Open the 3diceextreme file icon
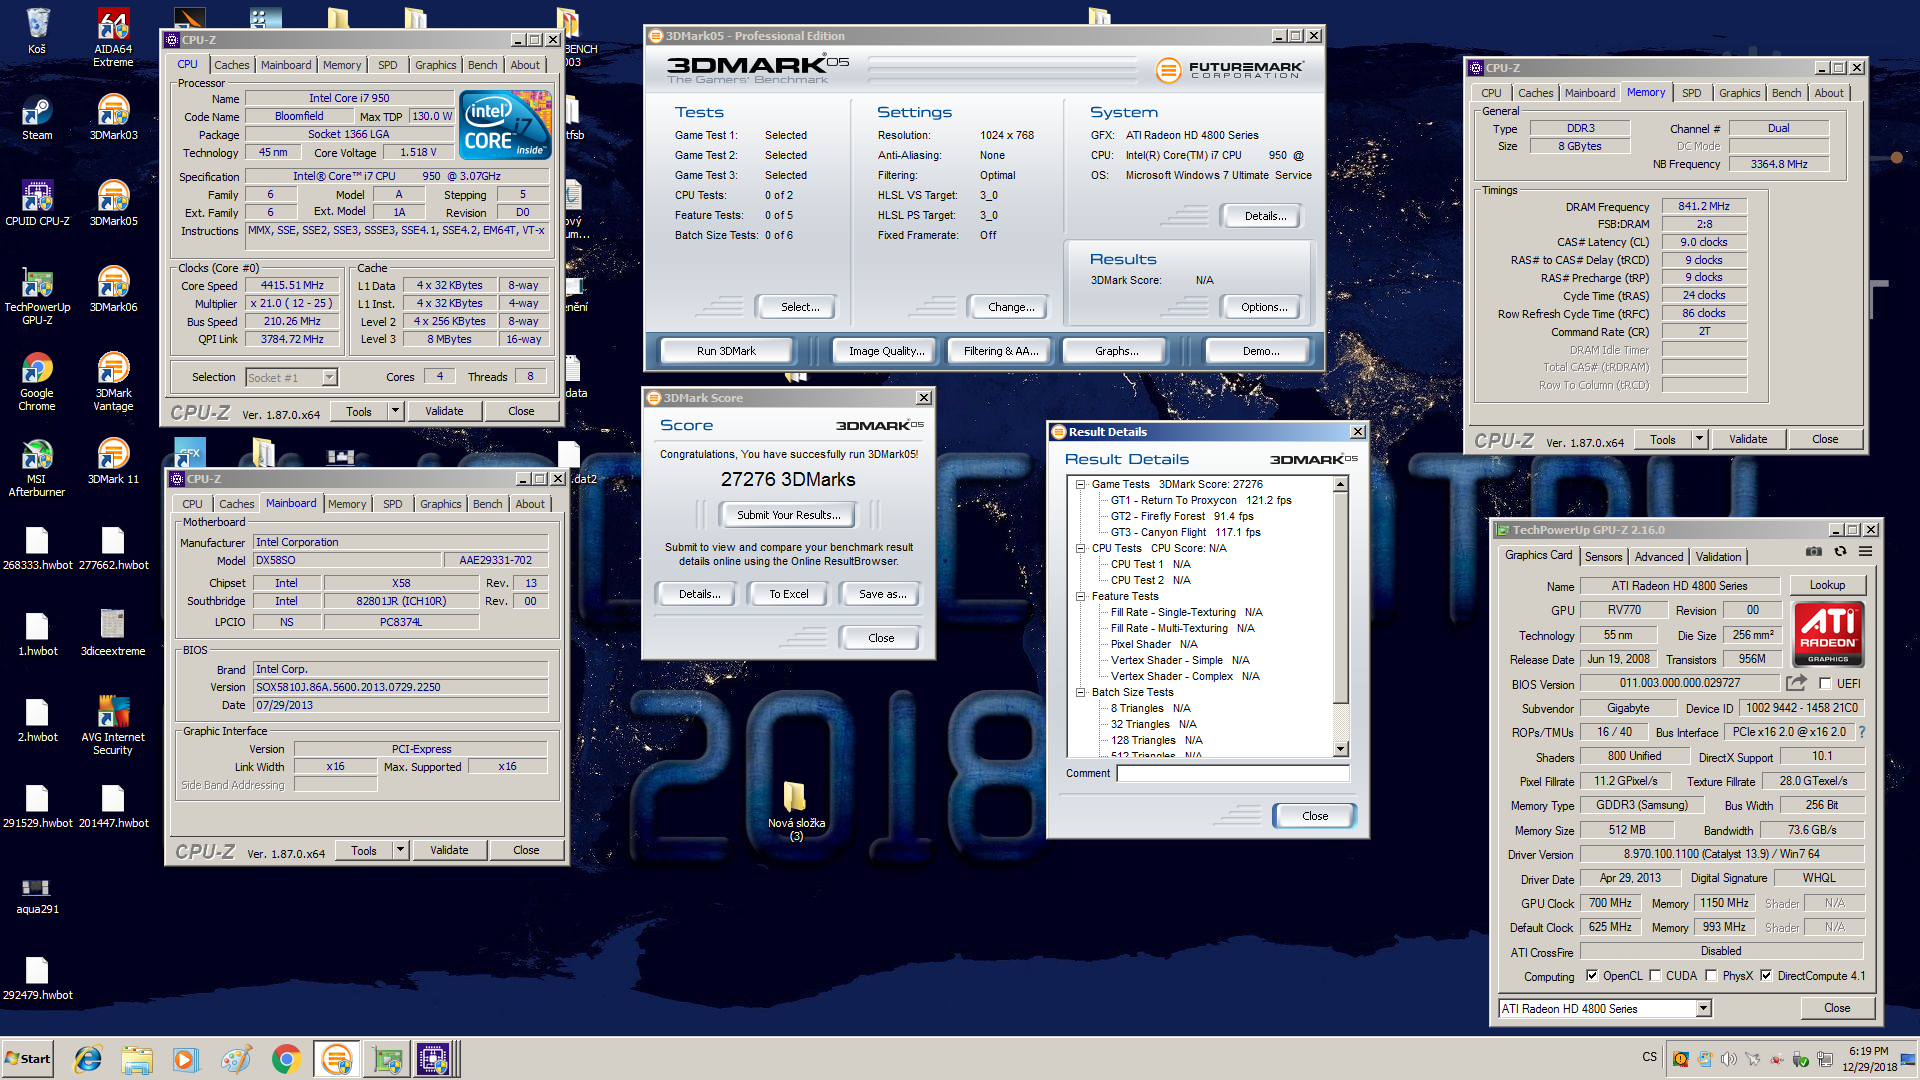 click(x=113, y=634)
